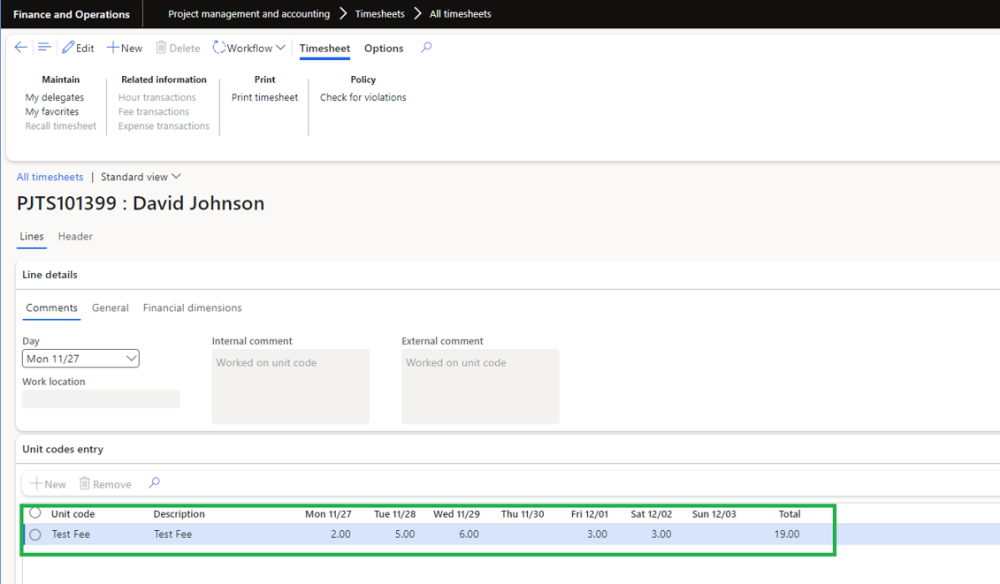This screenshot has height=584, width=1000.
Task: Open action bar search magnifier icon
Action: pos(427,48)
